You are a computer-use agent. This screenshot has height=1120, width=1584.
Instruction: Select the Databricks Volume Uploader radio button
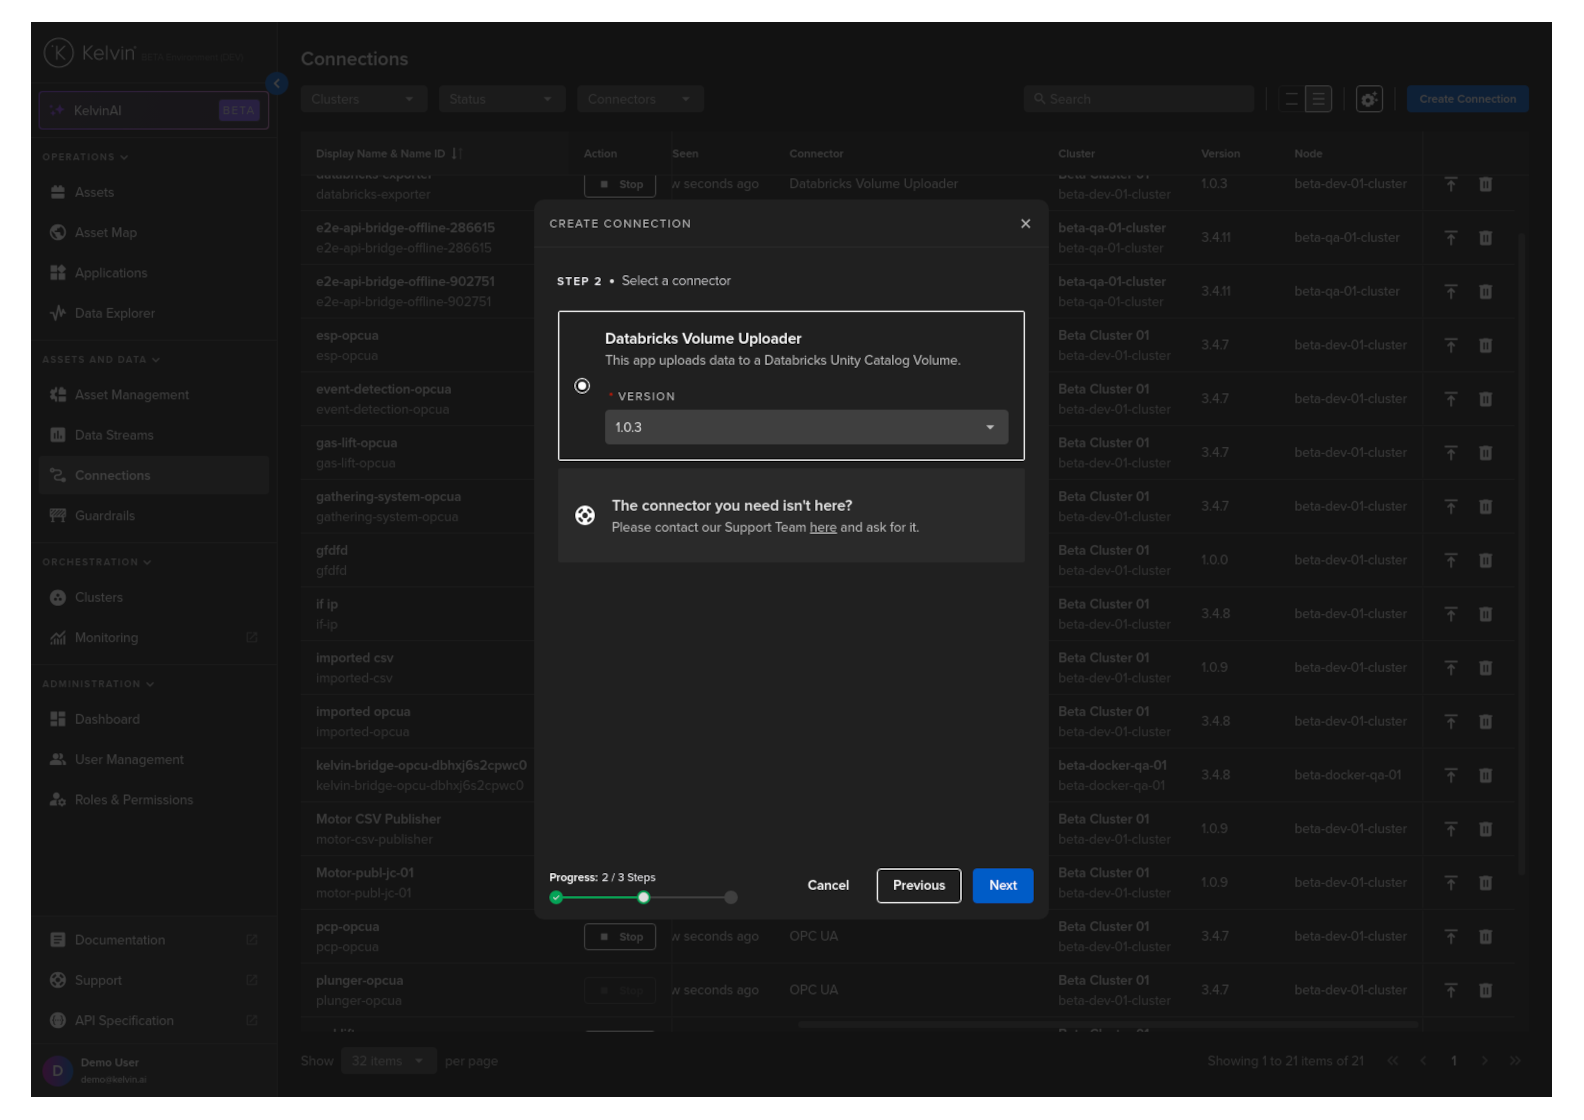[582, 386]
